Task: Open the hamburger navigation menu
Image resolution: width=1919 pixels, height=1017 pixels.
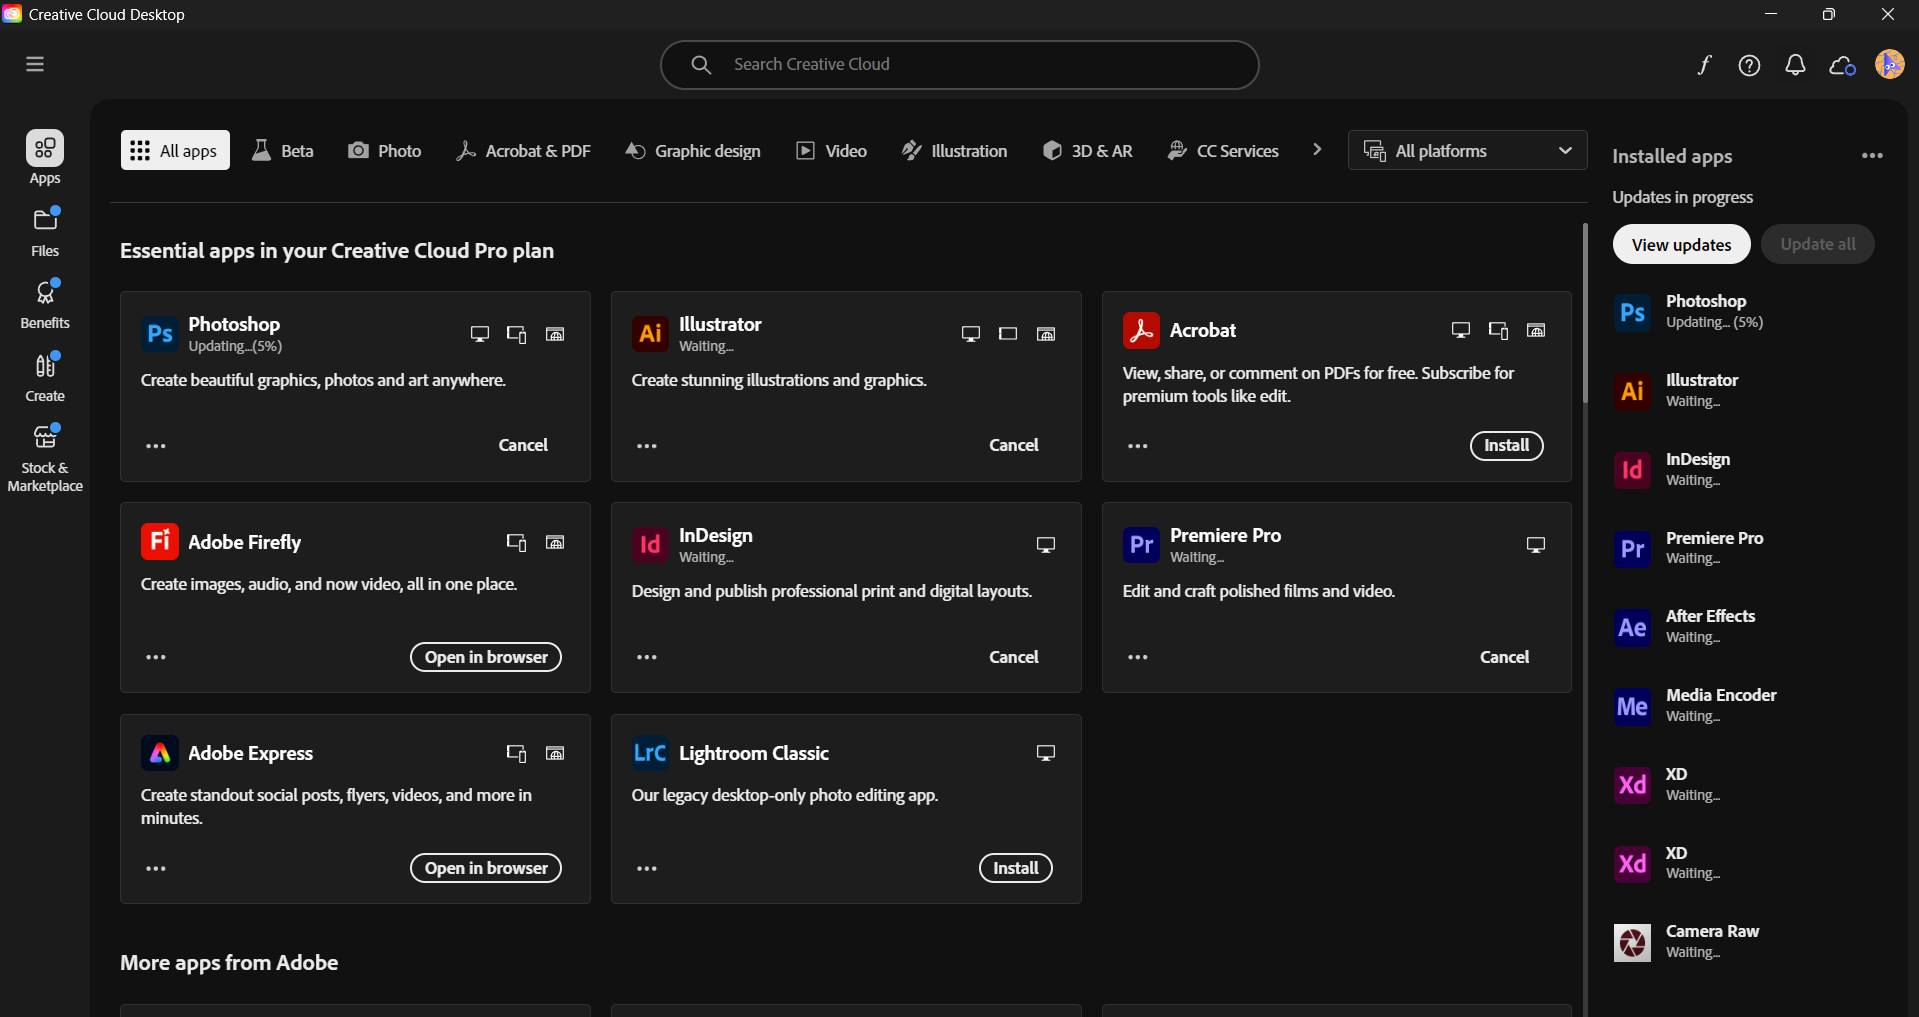Action: [35, 64]
